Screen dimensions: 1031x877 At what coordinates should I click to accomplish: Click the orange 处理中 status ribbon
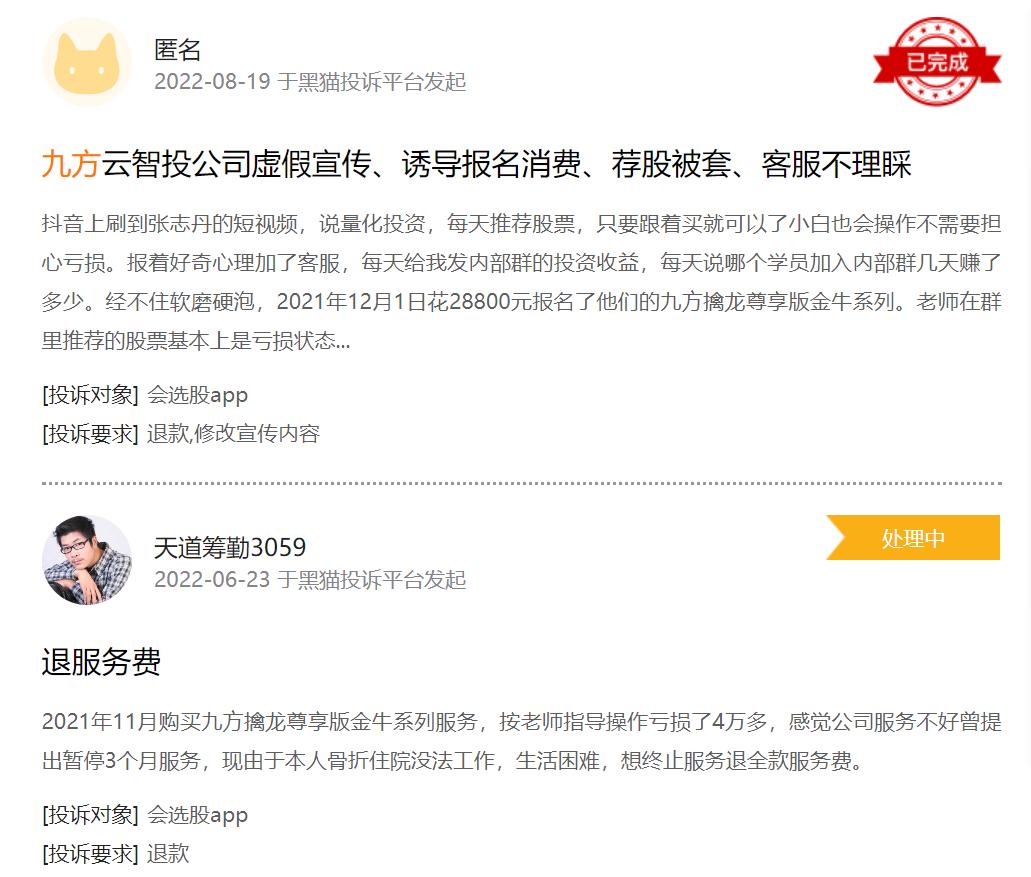click(x=913, y=538)
